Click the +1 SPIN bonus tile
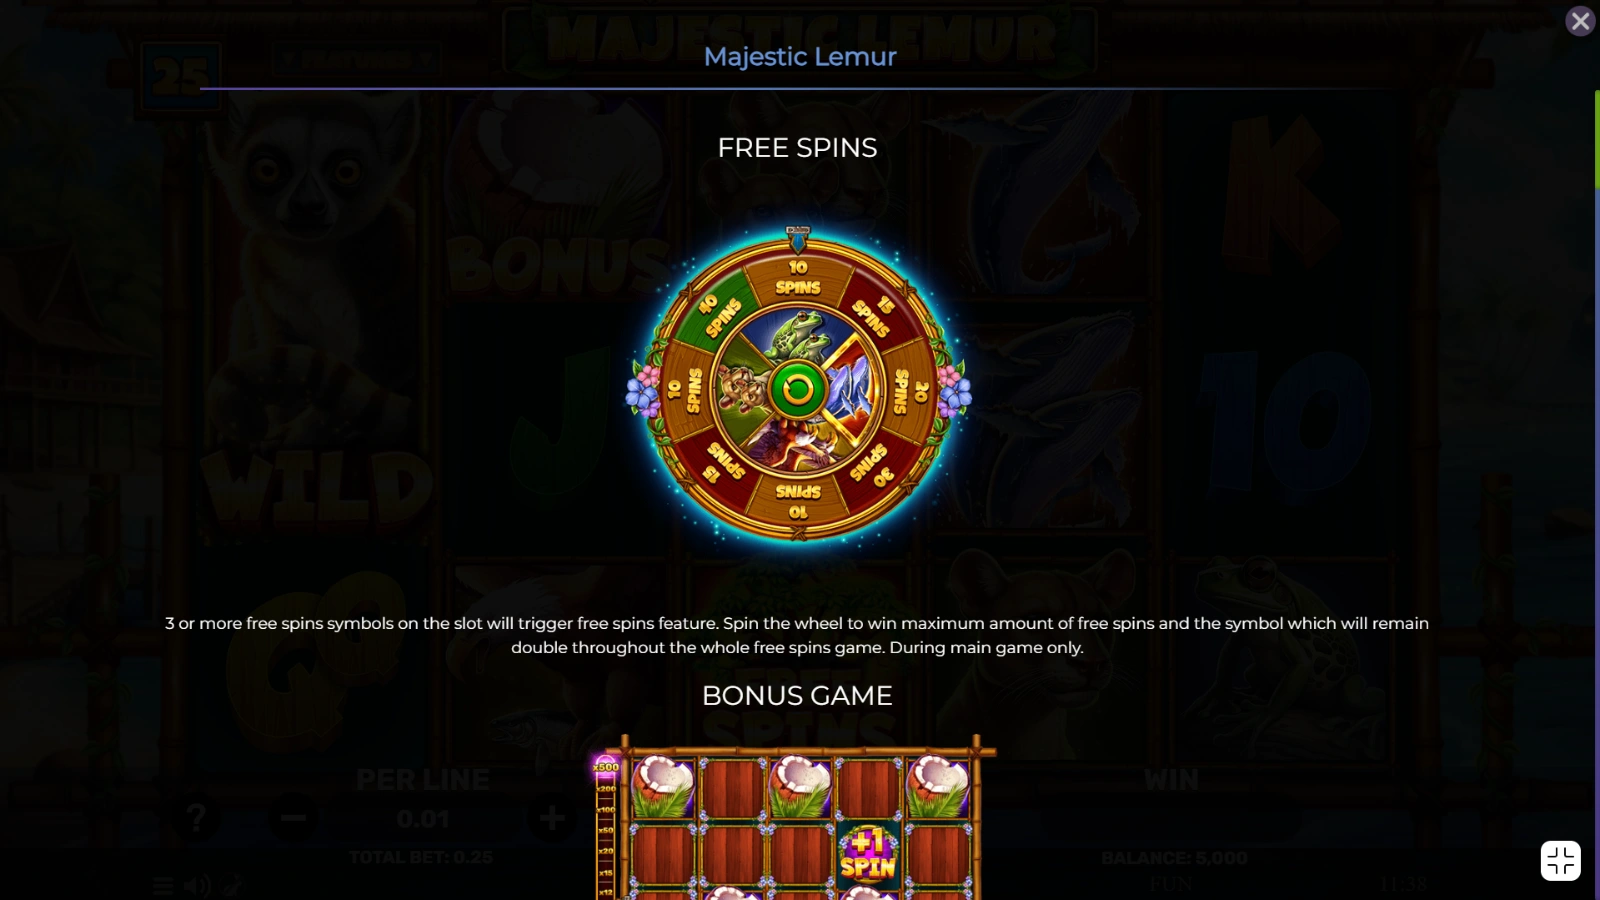 pyautogui.click(x=867, y=853)
